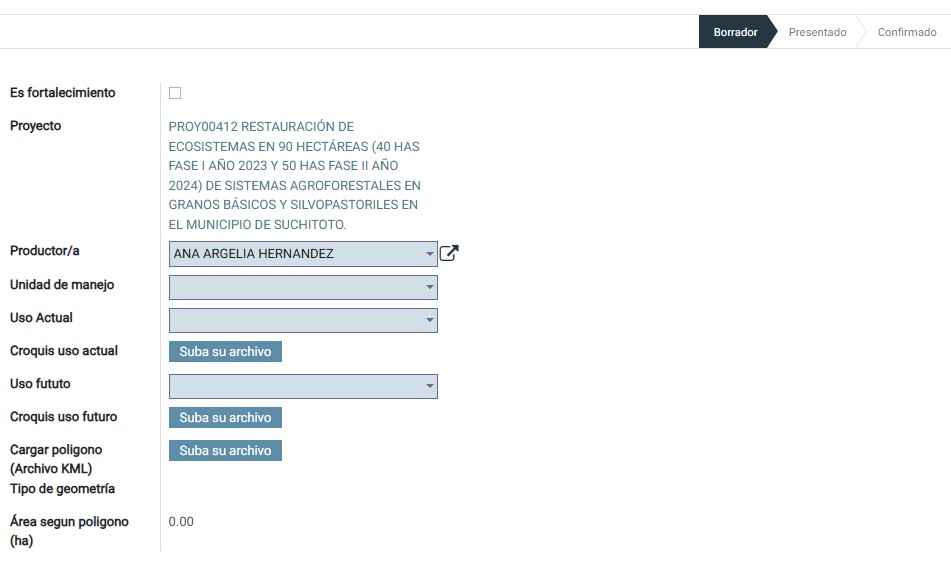The image size is (951, 563).
Task: Upload file for Croquis uso futuro
Action: pos(225,418)
